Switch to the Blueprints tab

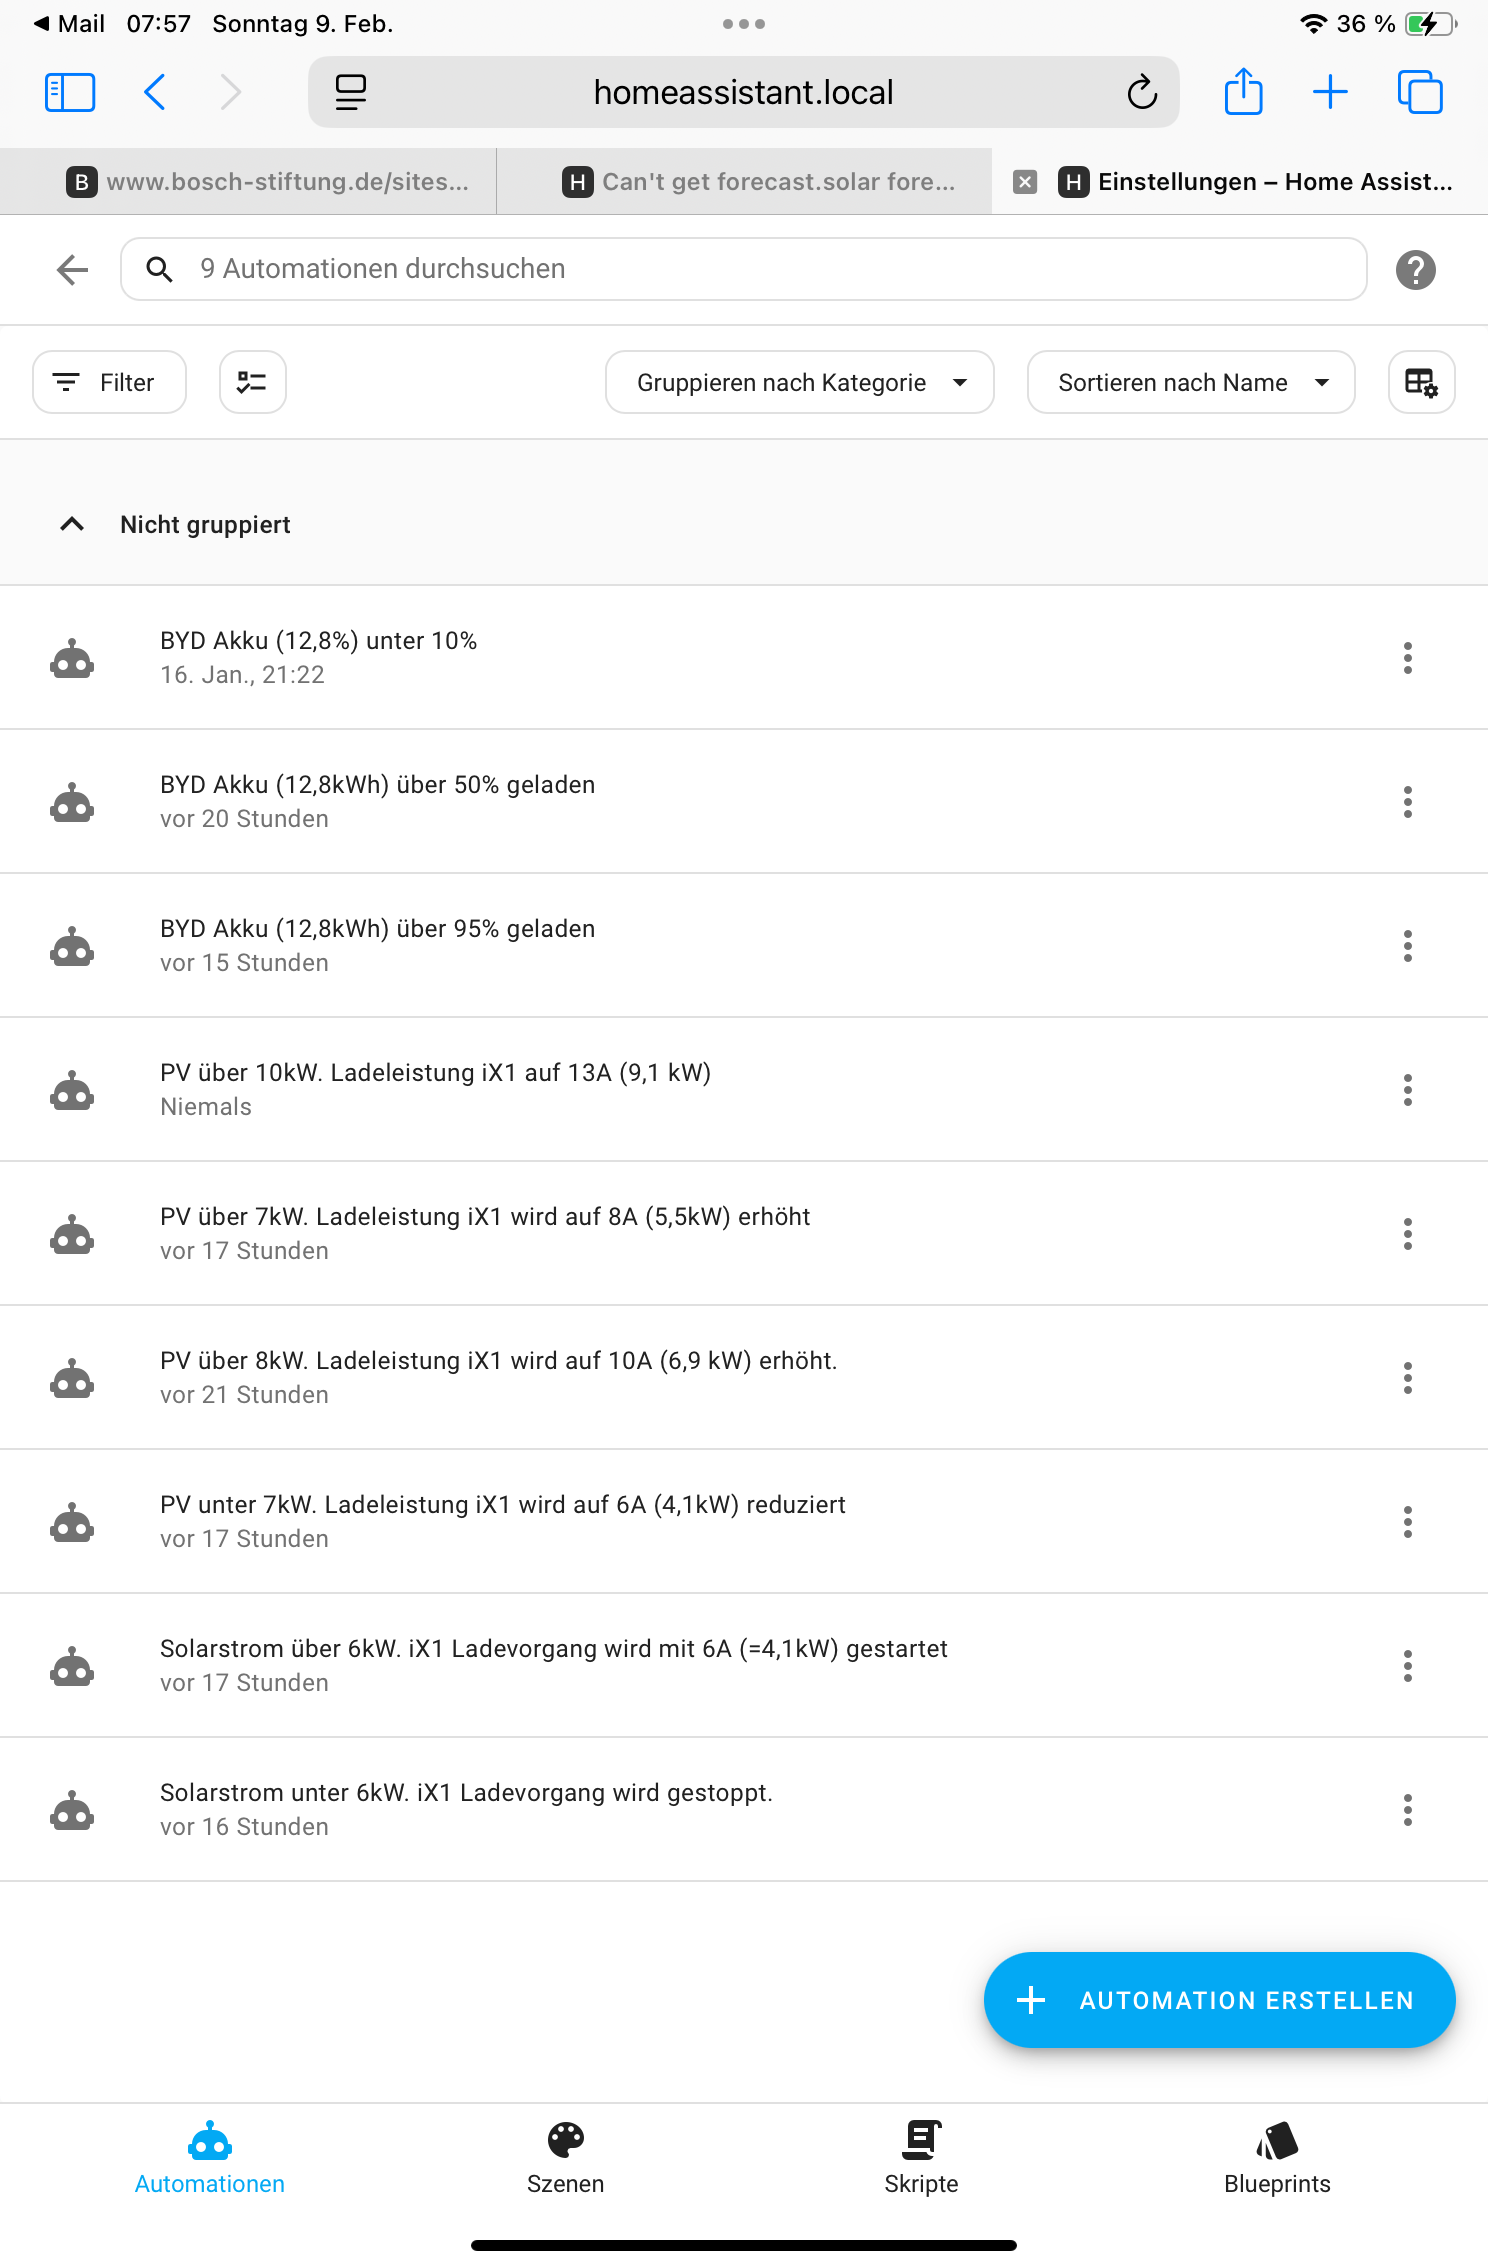[x=1277, y=2158]
